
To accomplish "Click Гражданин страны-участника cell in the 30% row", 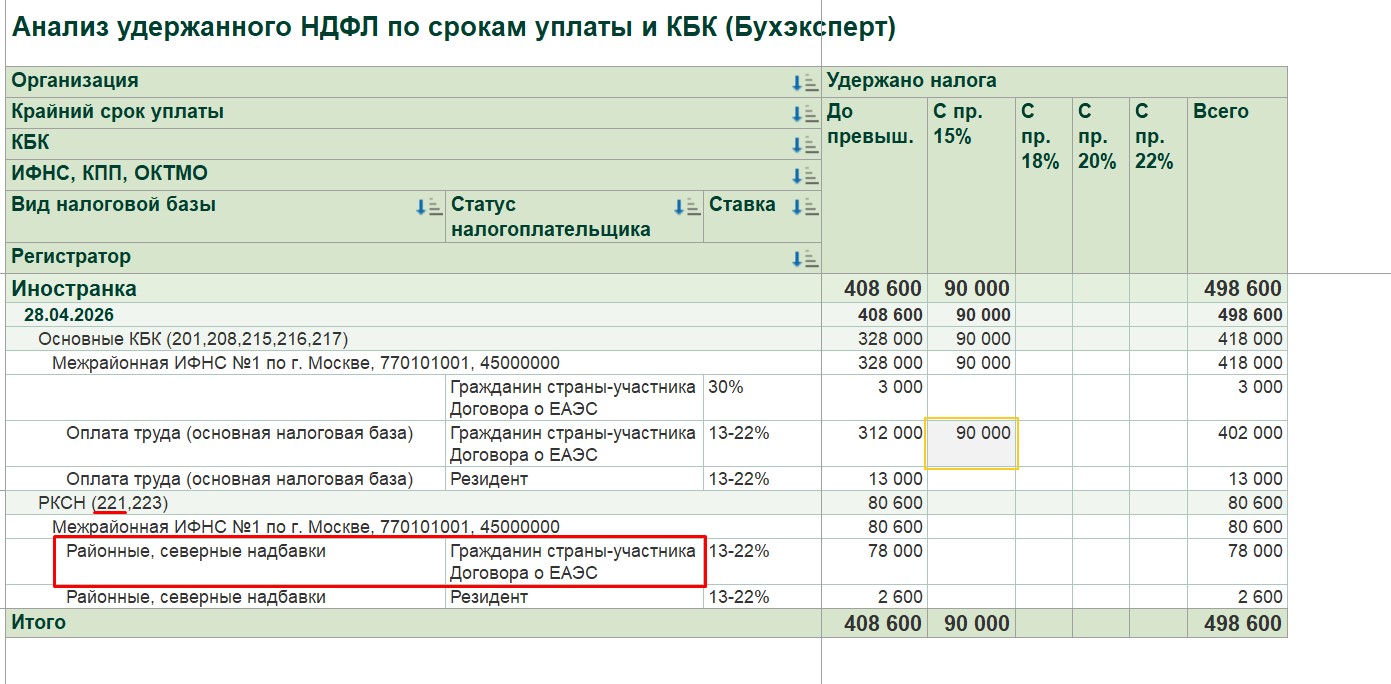I will tap(575, 398).
